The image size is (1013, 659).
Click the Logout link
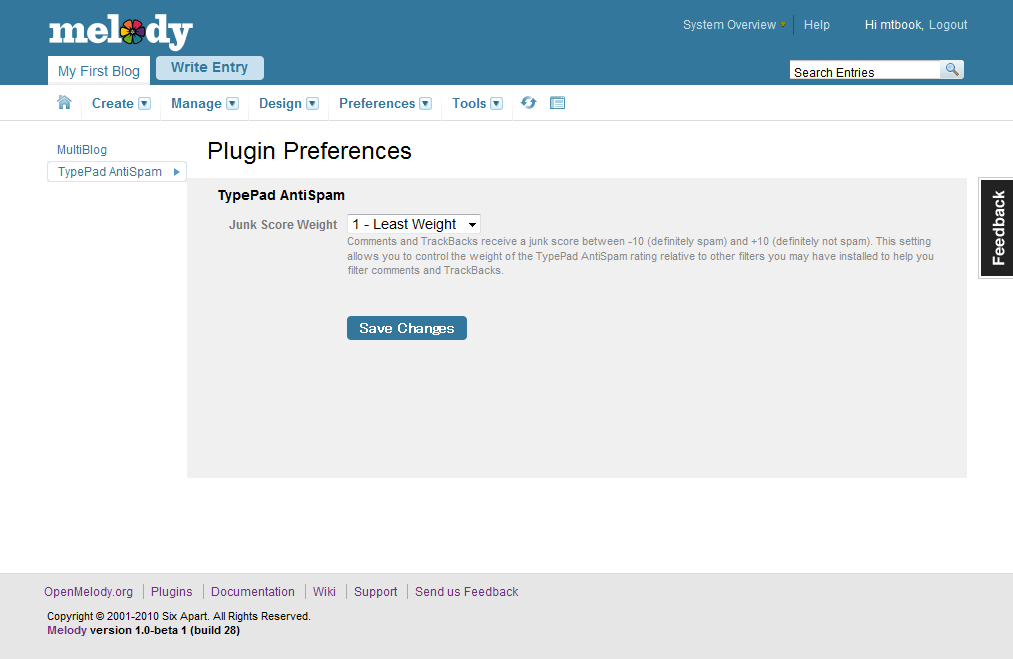click(x=948, y=25)
